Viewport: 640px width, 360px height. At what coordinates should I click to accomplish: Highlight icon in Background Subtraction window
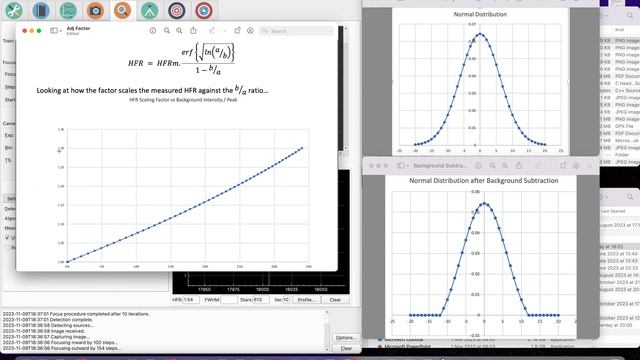[x=538, y=166]
